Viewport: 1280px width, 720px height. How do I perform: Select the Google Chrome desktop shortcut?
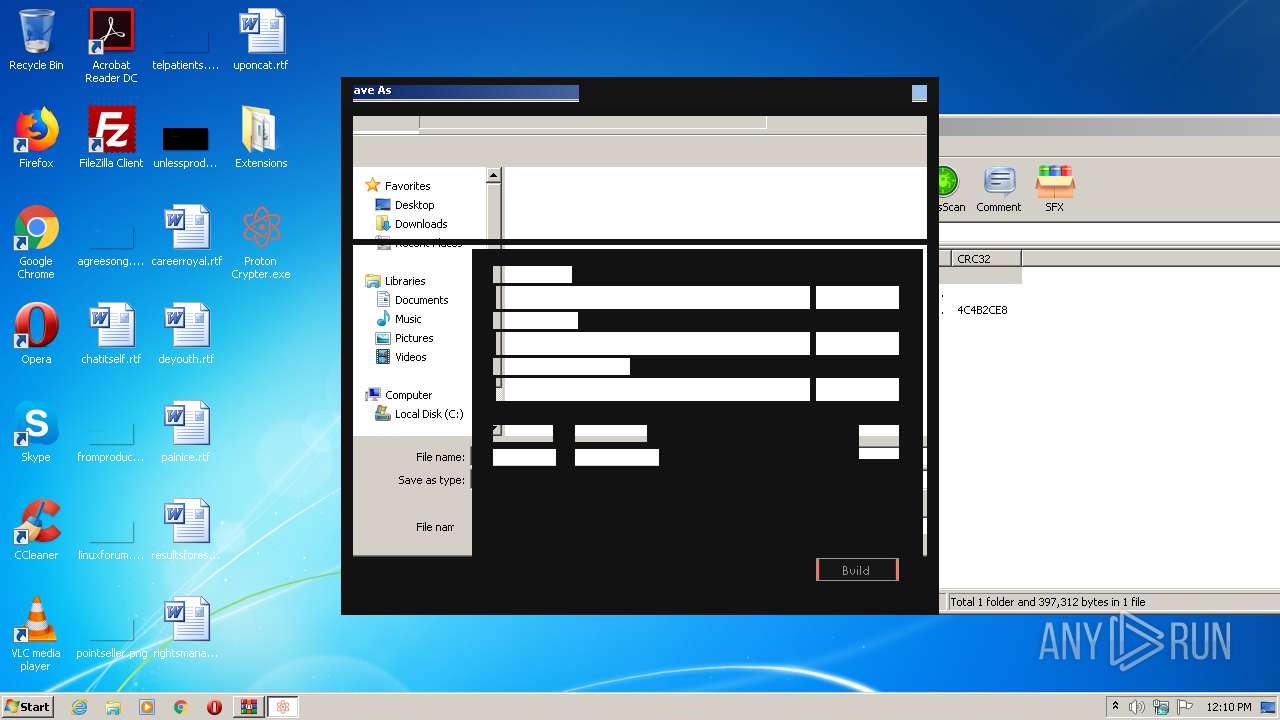click(36, 242)
